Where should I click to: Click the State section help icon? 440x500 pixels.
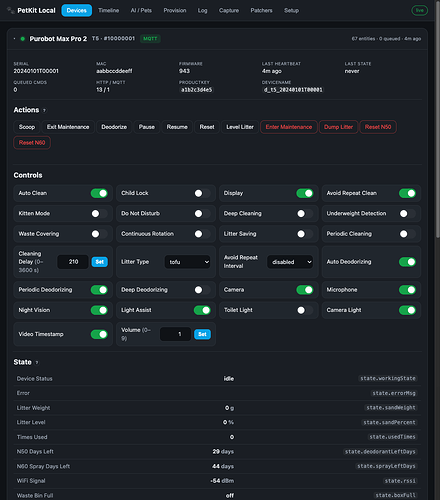pos(37,362)
